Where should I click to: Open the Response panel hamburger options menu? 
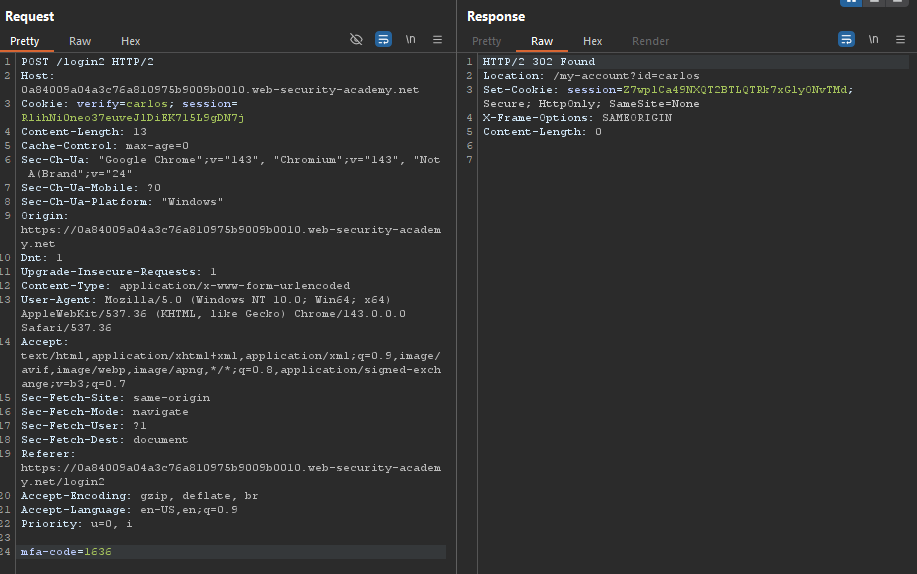point(901,39)
